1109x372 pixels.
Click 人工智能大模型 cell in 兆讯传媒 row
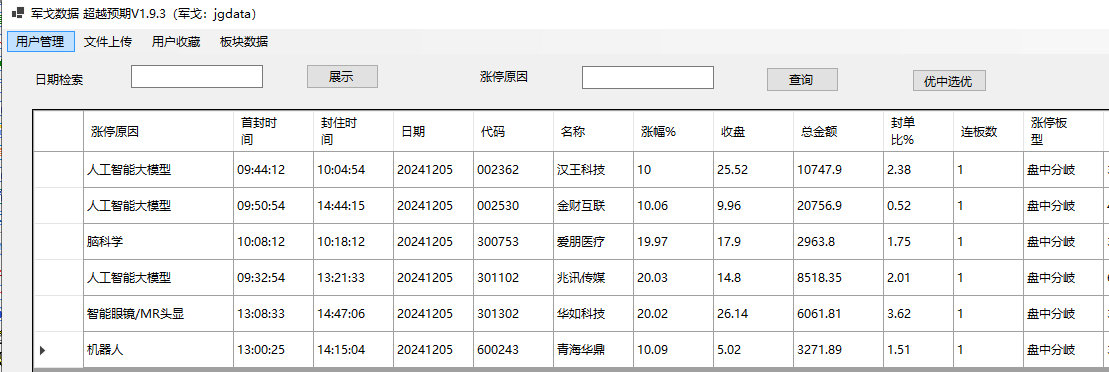(x=158, y=278)
